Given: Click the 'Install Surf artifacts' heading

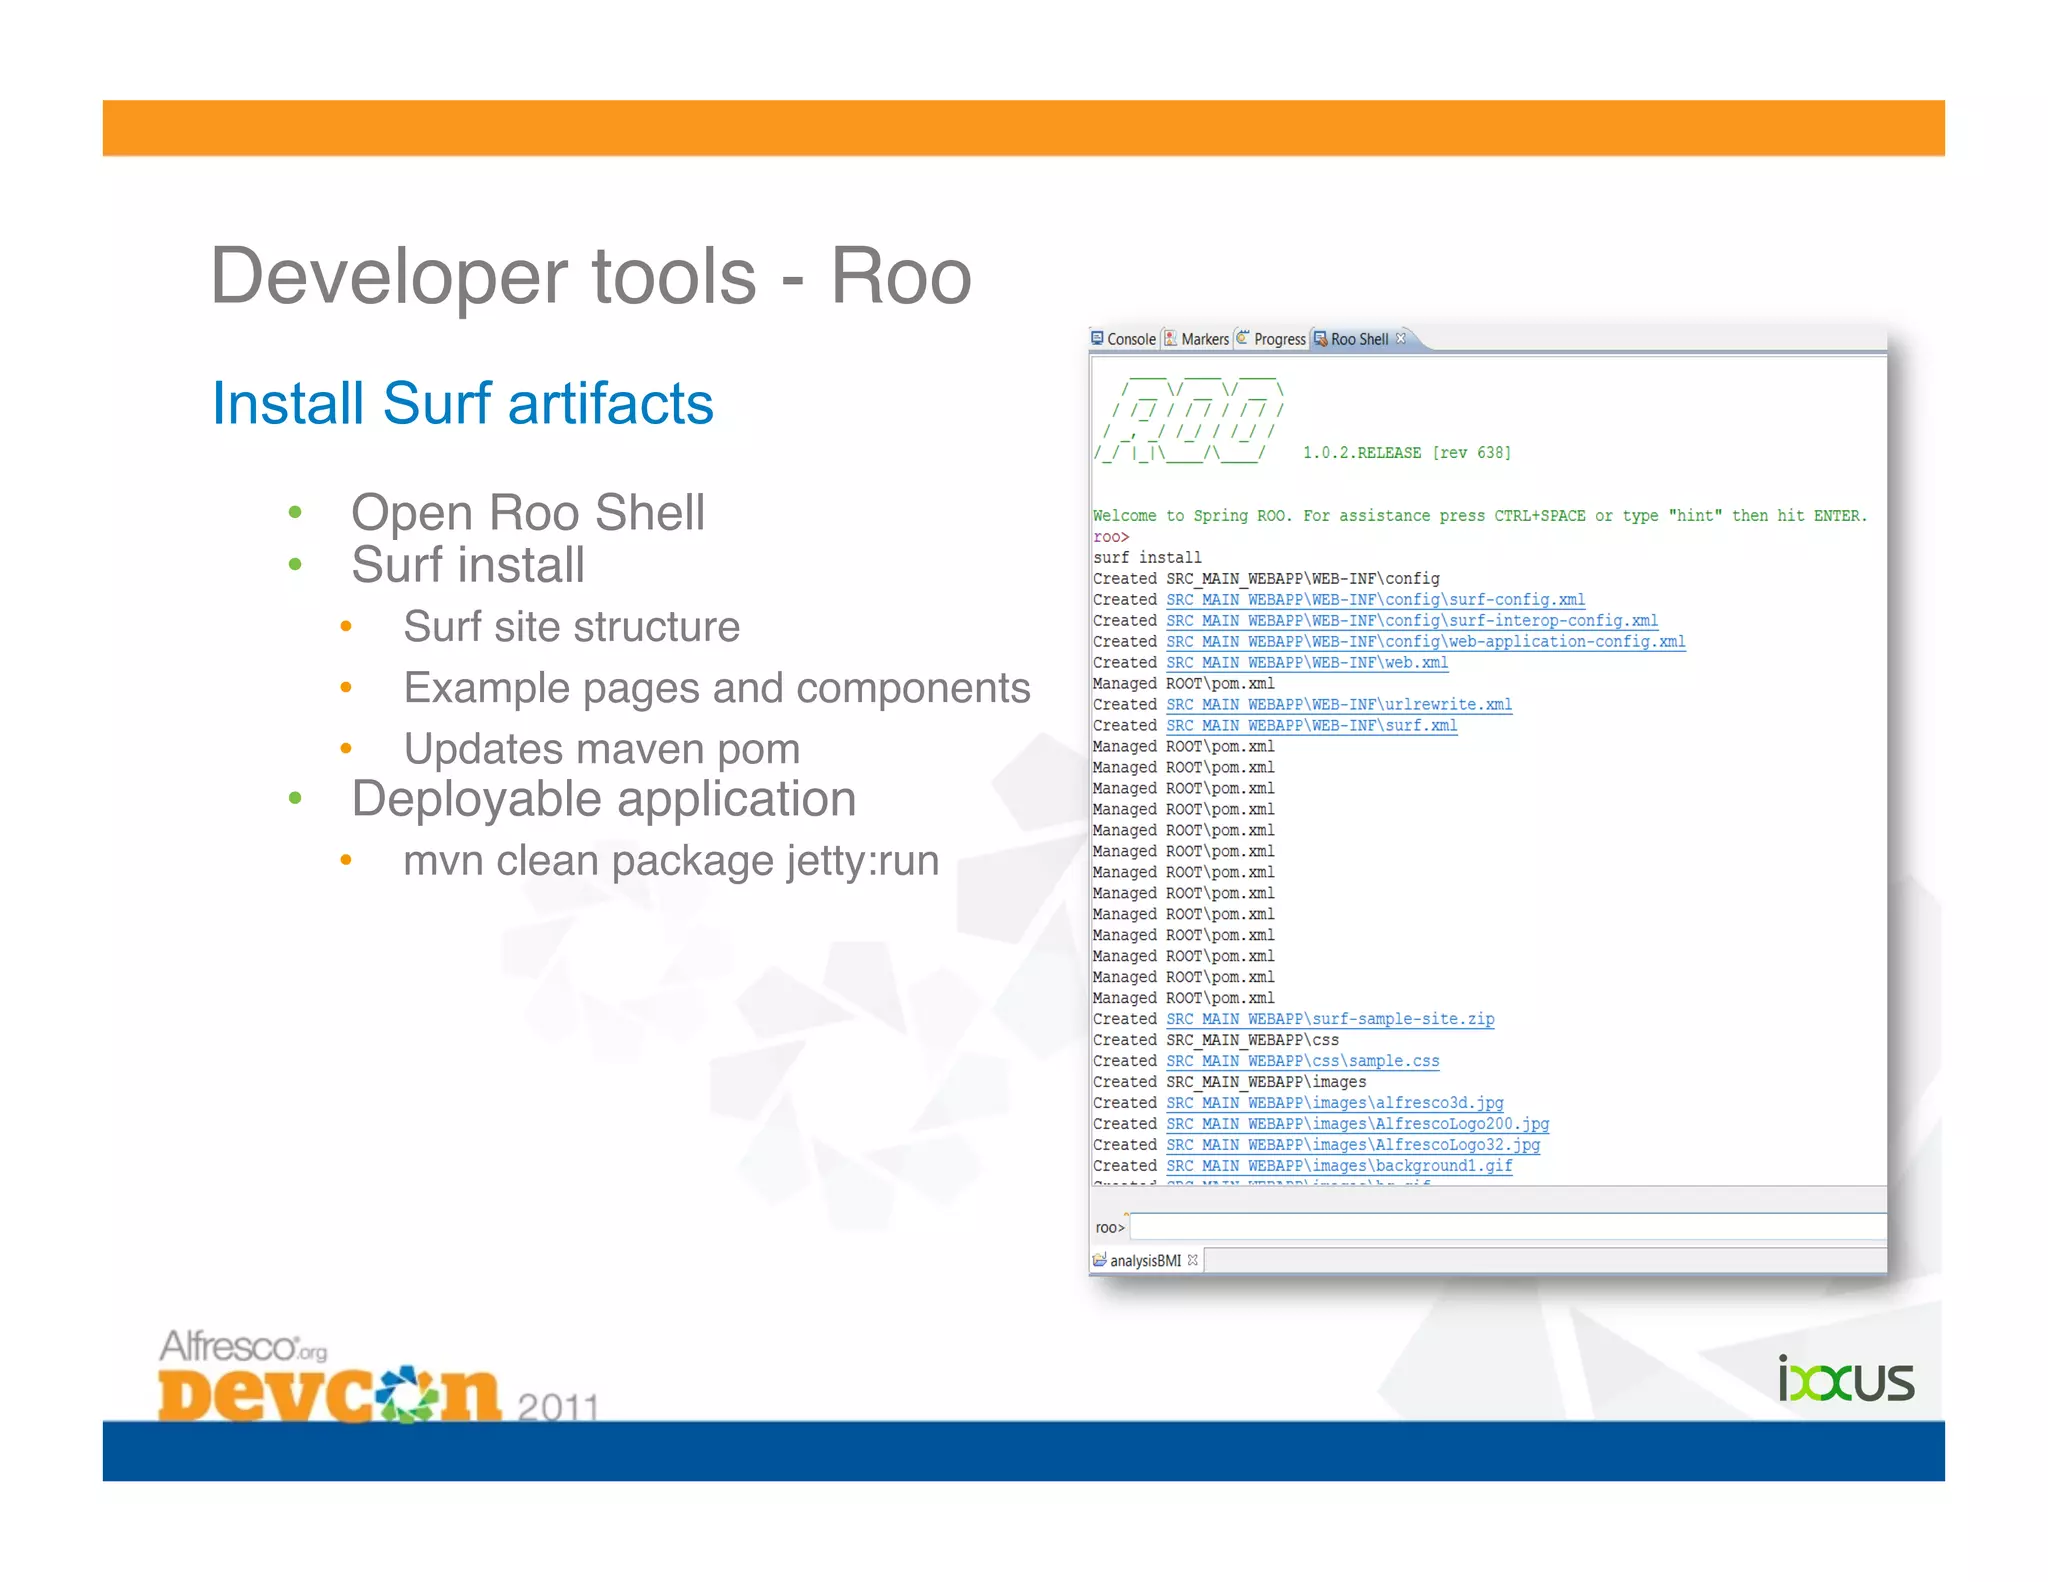Looking at the screenshot, I should [x=463, y=403].
